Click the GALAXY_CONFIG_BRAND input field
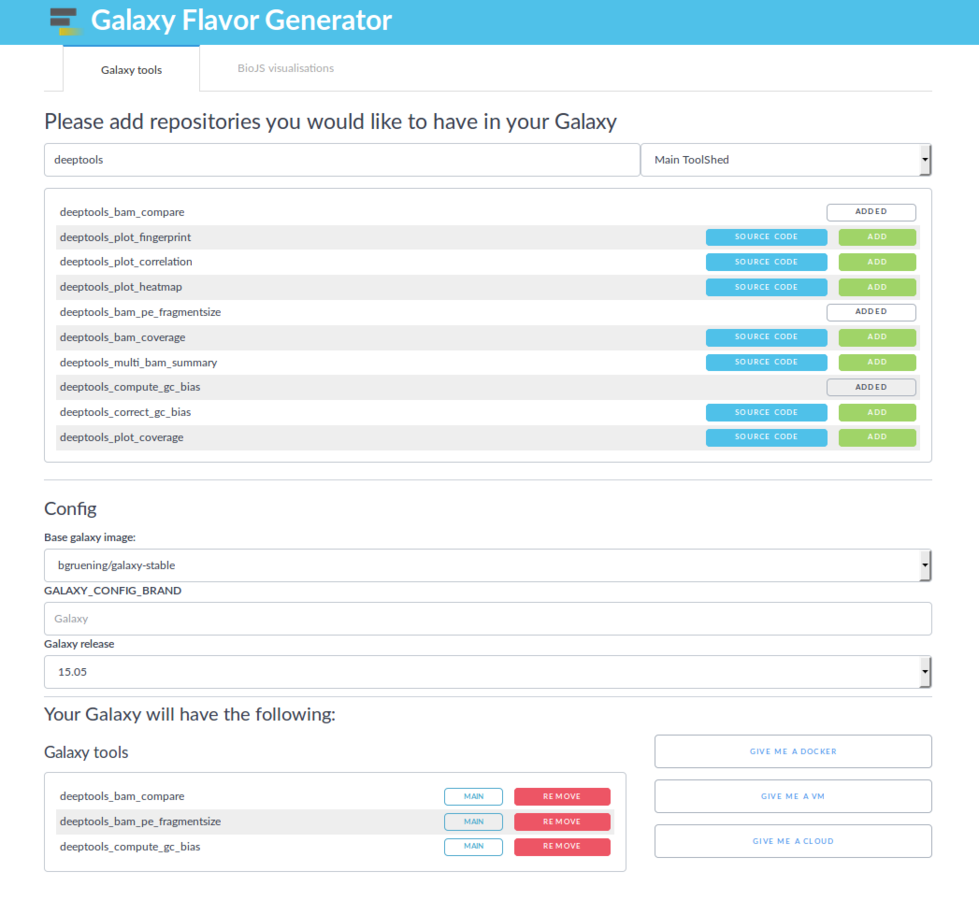 click(x=488, y=619)
